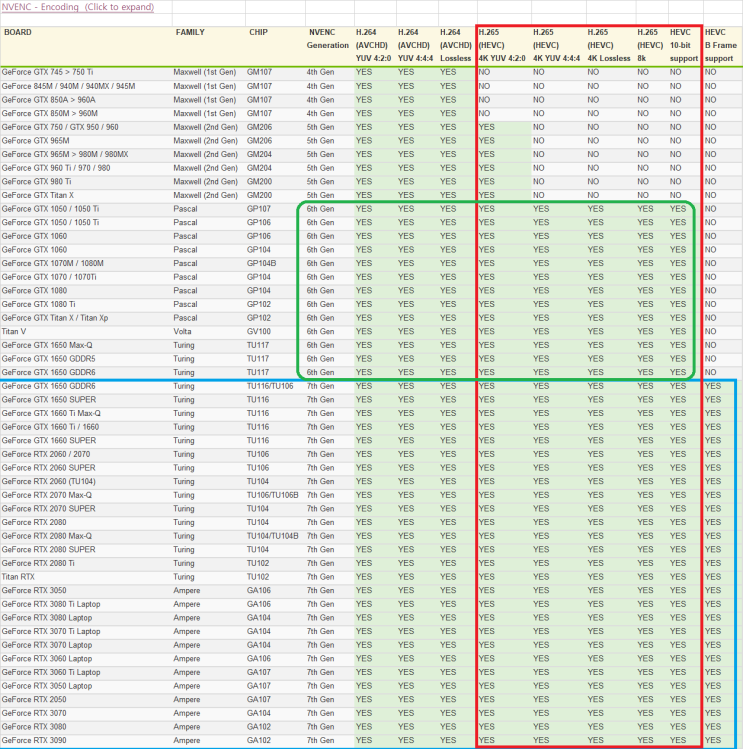Select the GeForce RTX 2070 SUPER cell
Image resolution: width=743 pixels, height=749 pixels.
coord(48,508)
